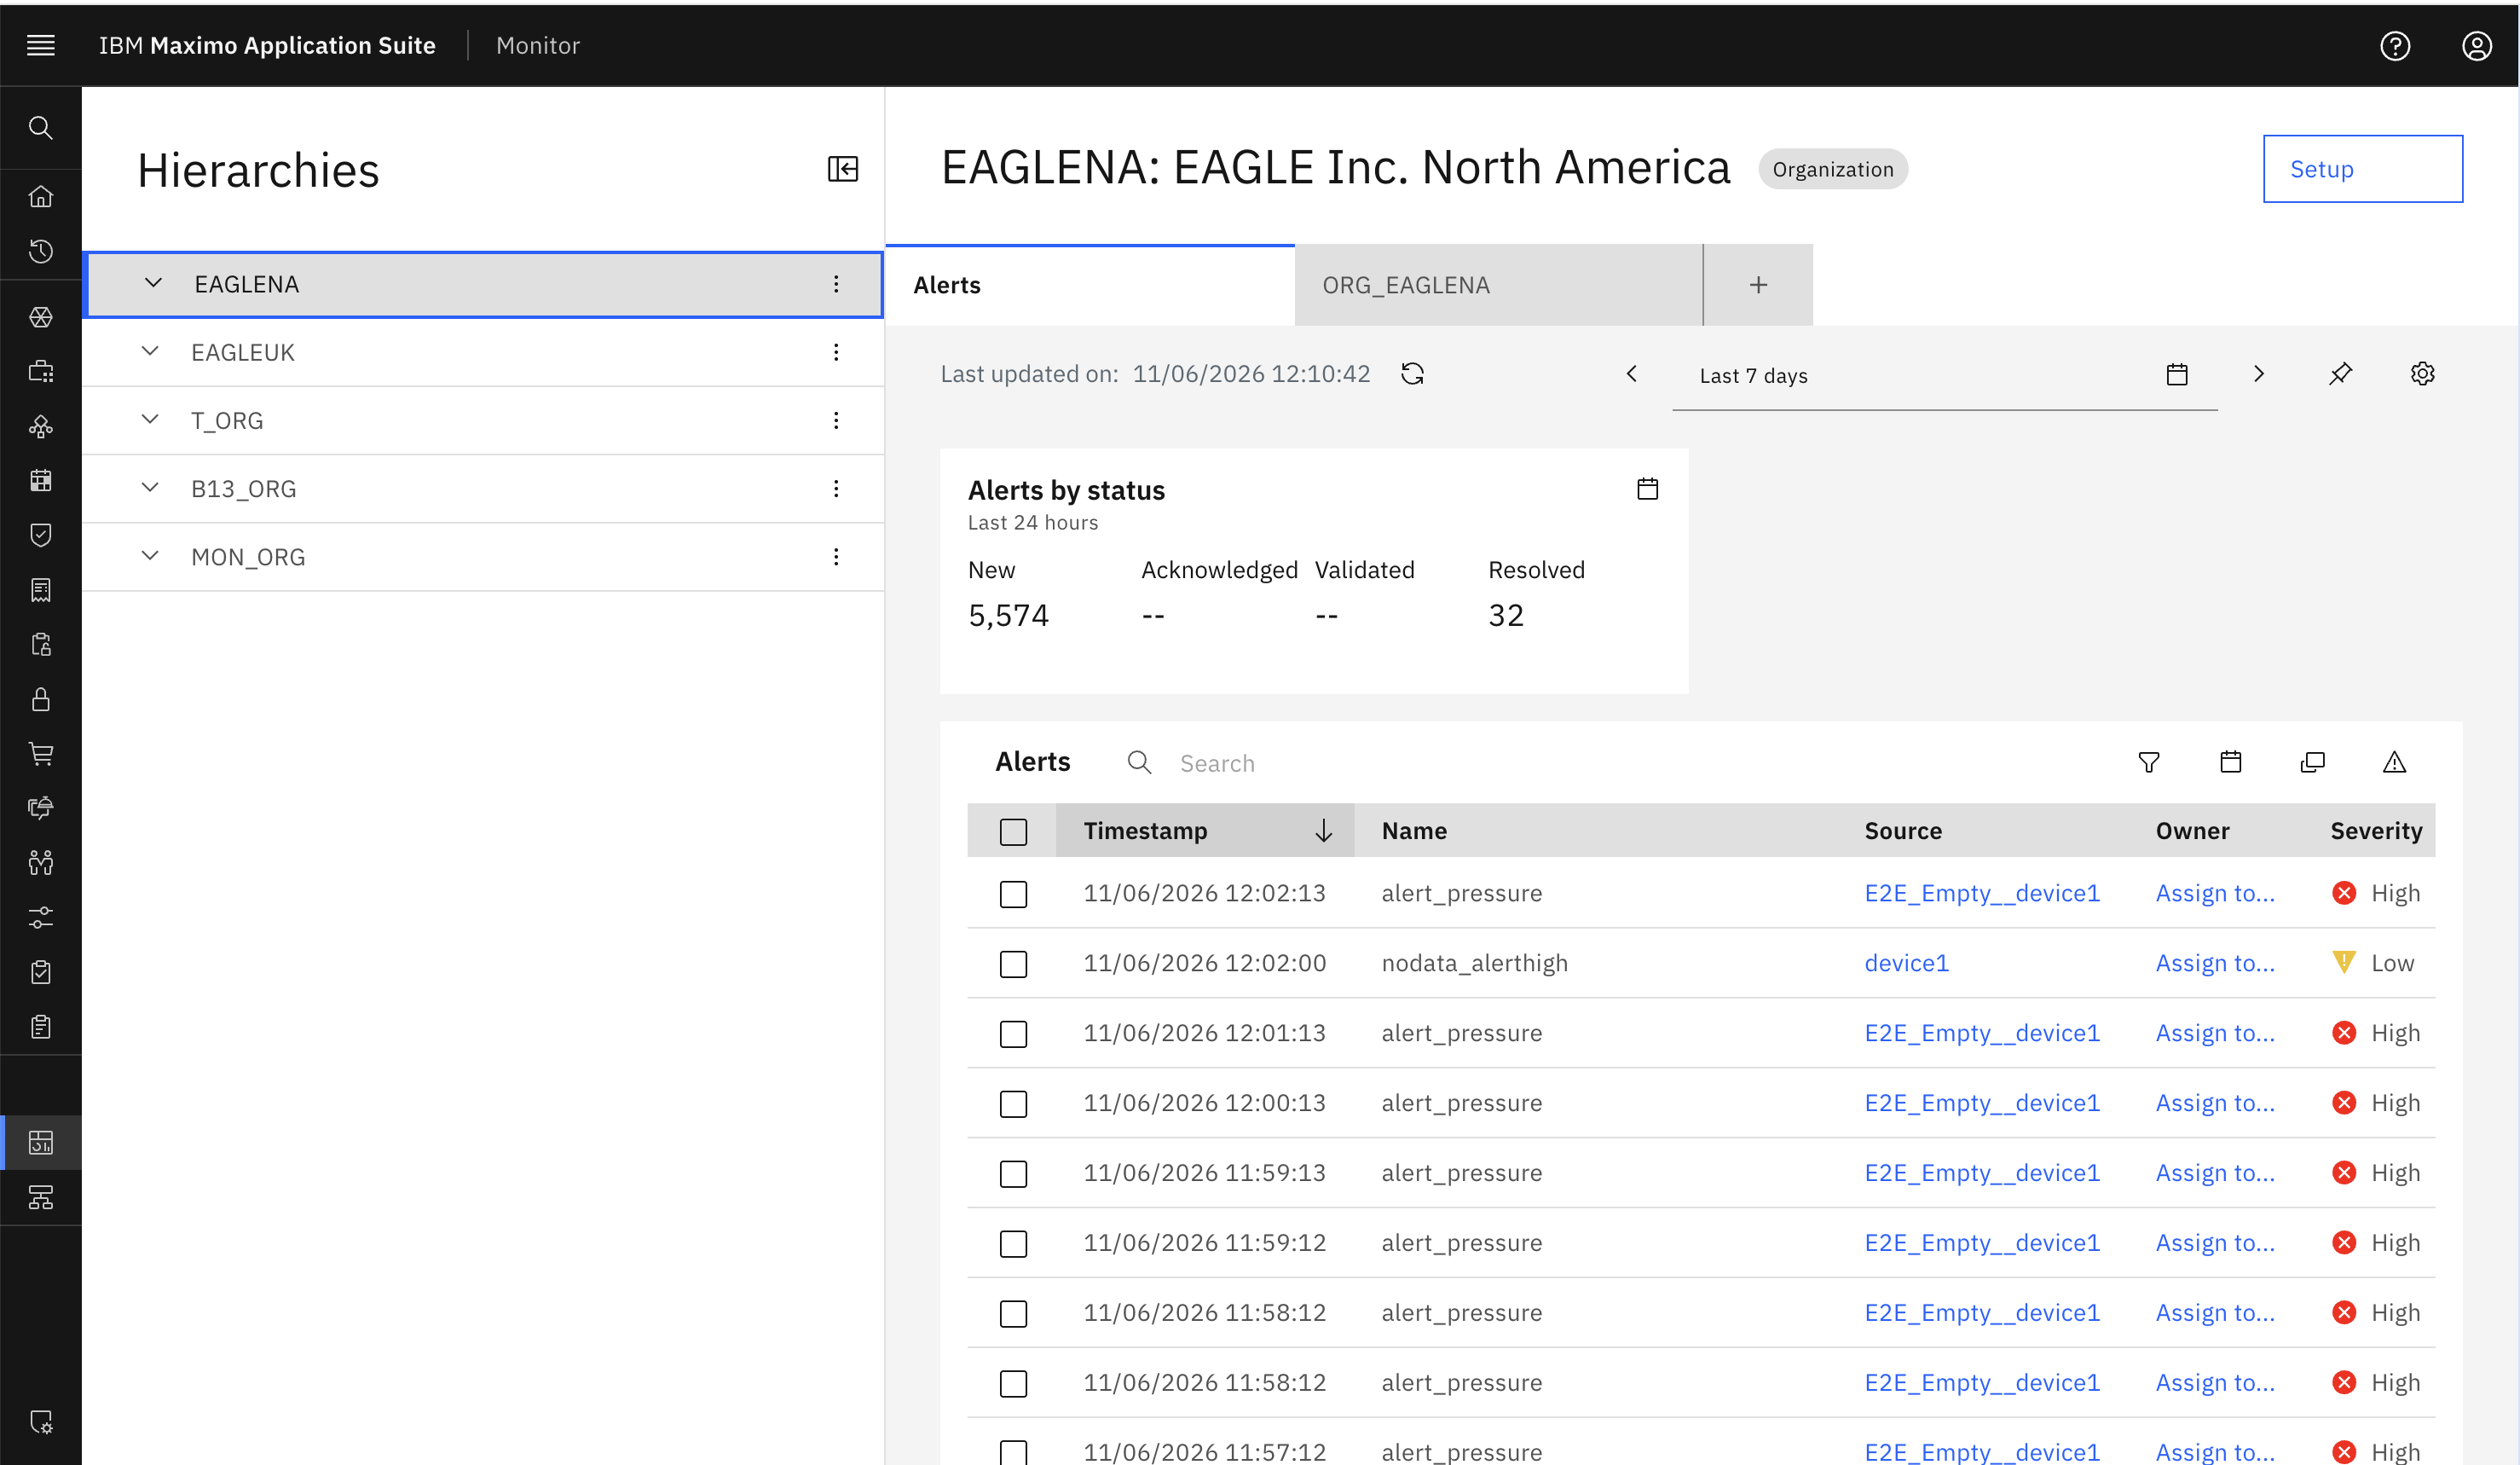The height and width of the screenshot is (1465, 2520).
Task: Pin the dashboard time range
Action: click(x=2340, y=374)
